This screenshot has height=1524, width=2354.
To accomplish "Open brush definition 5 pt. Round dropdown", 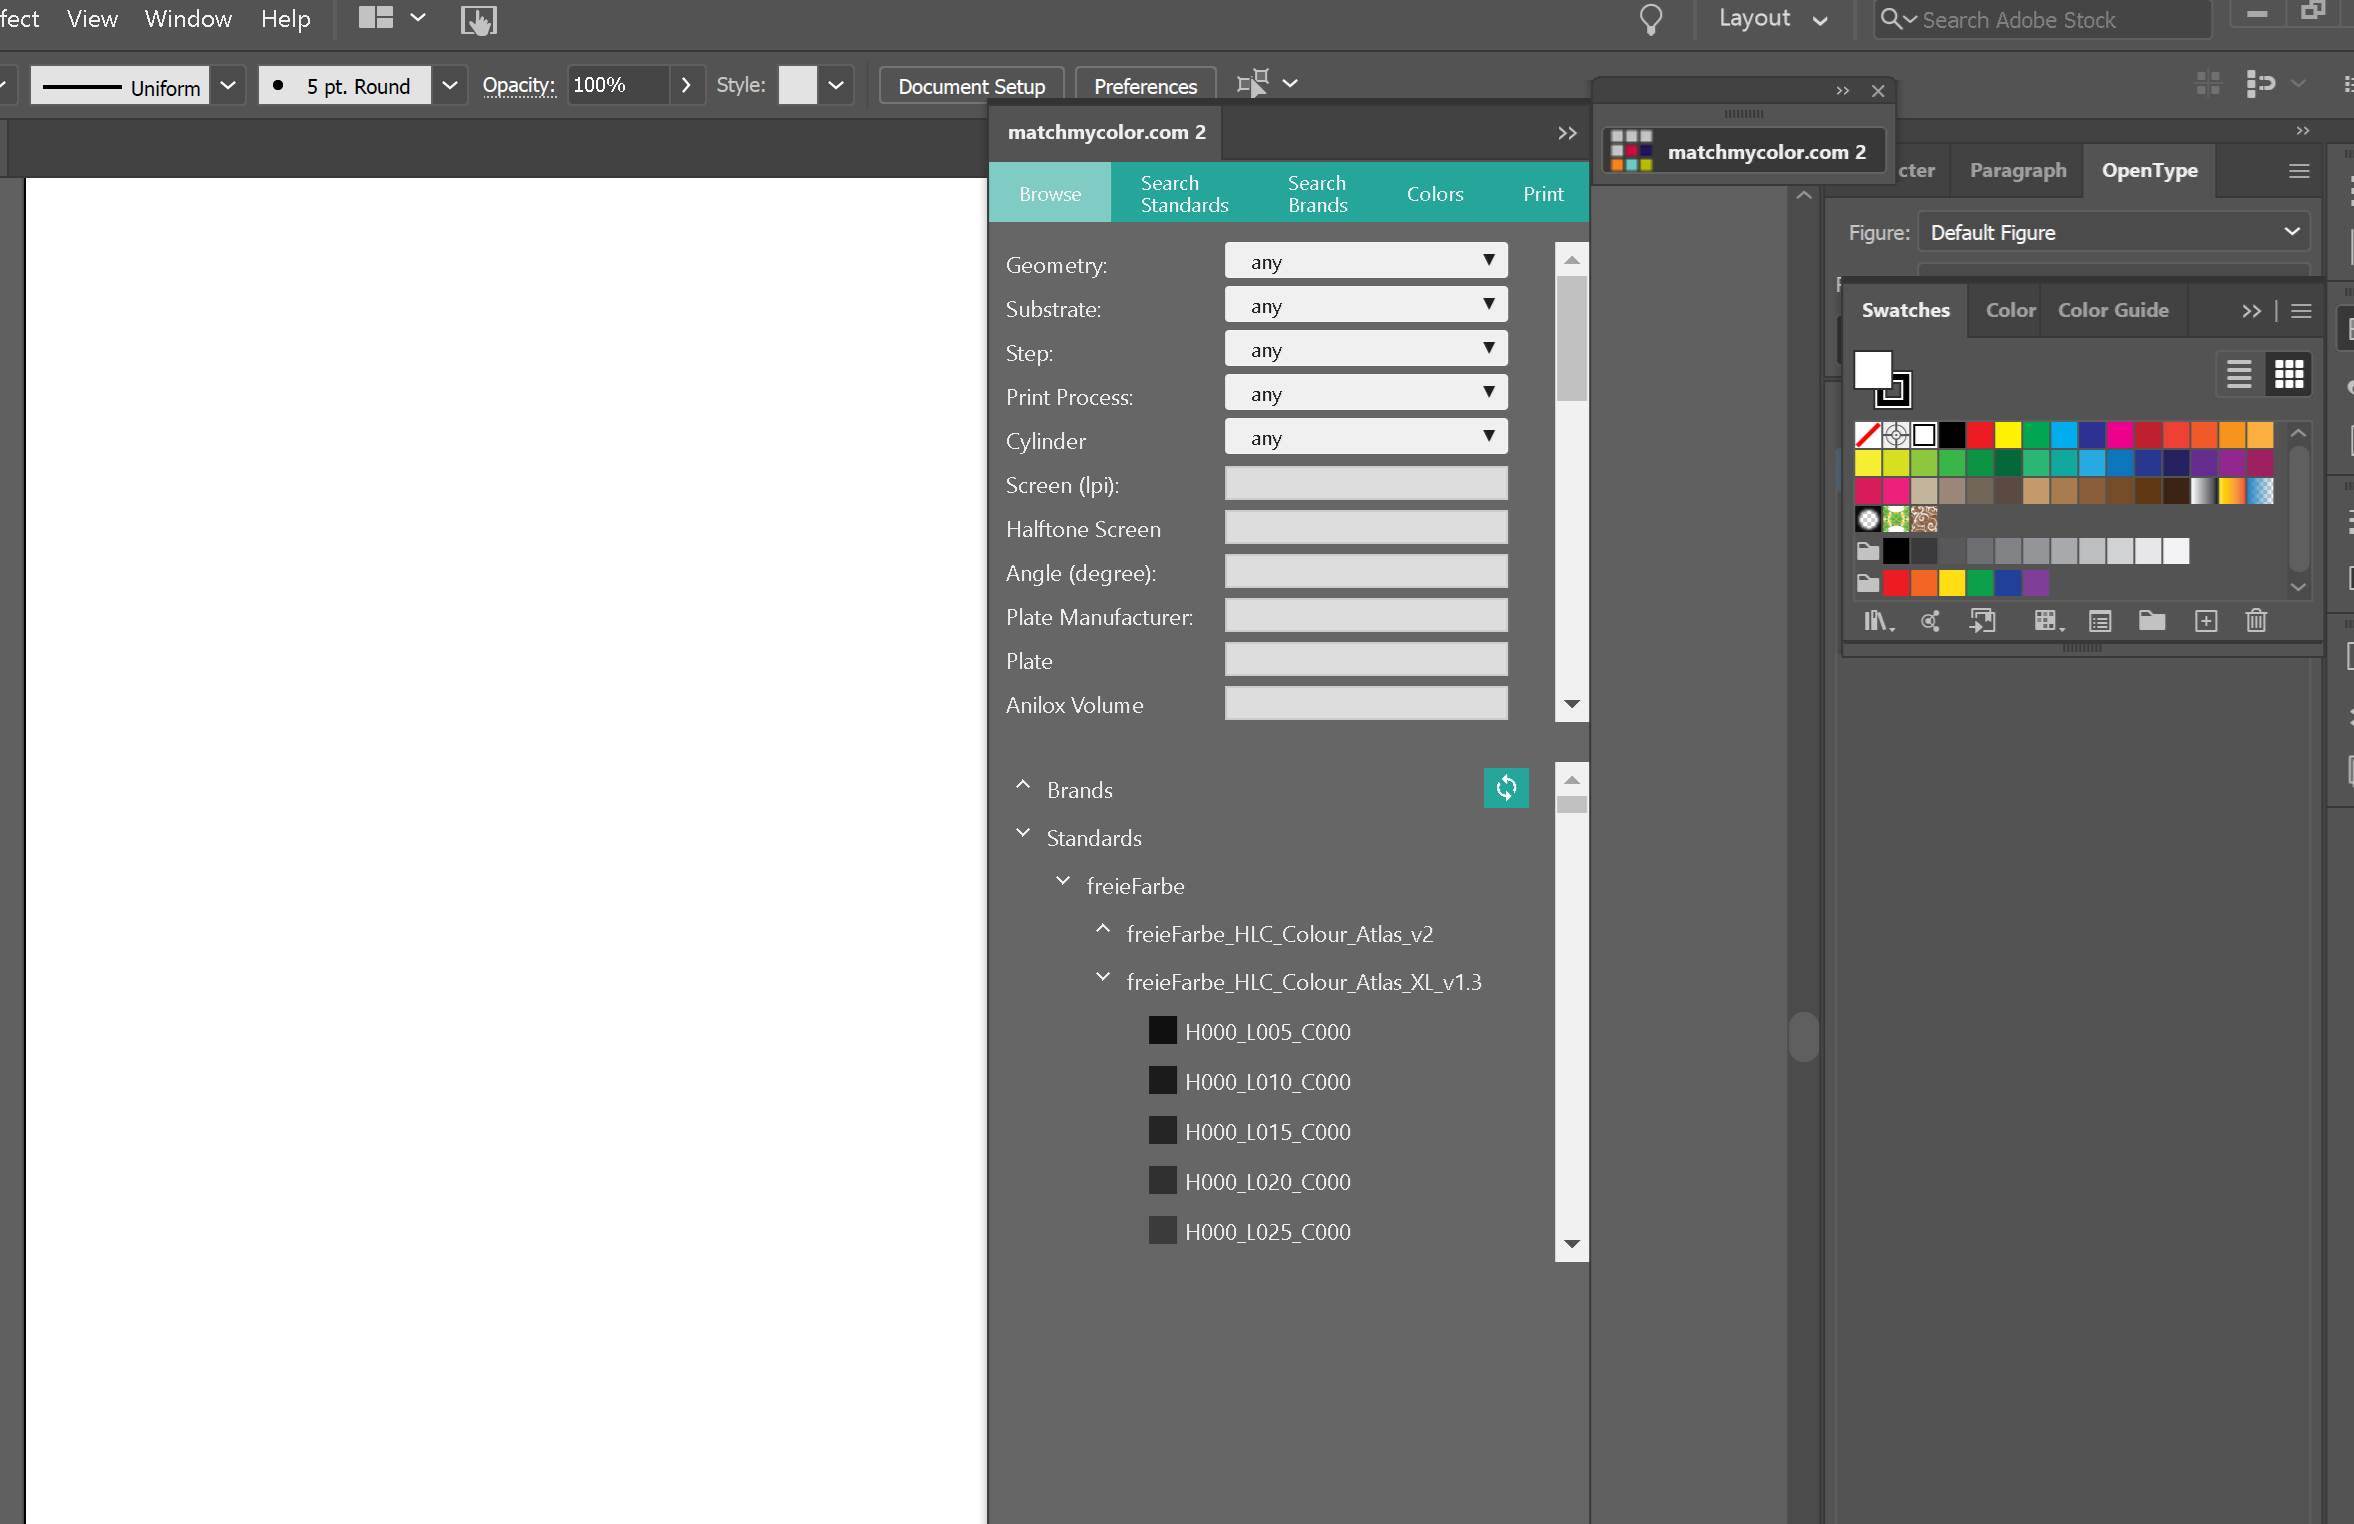I will coord(450,85).
